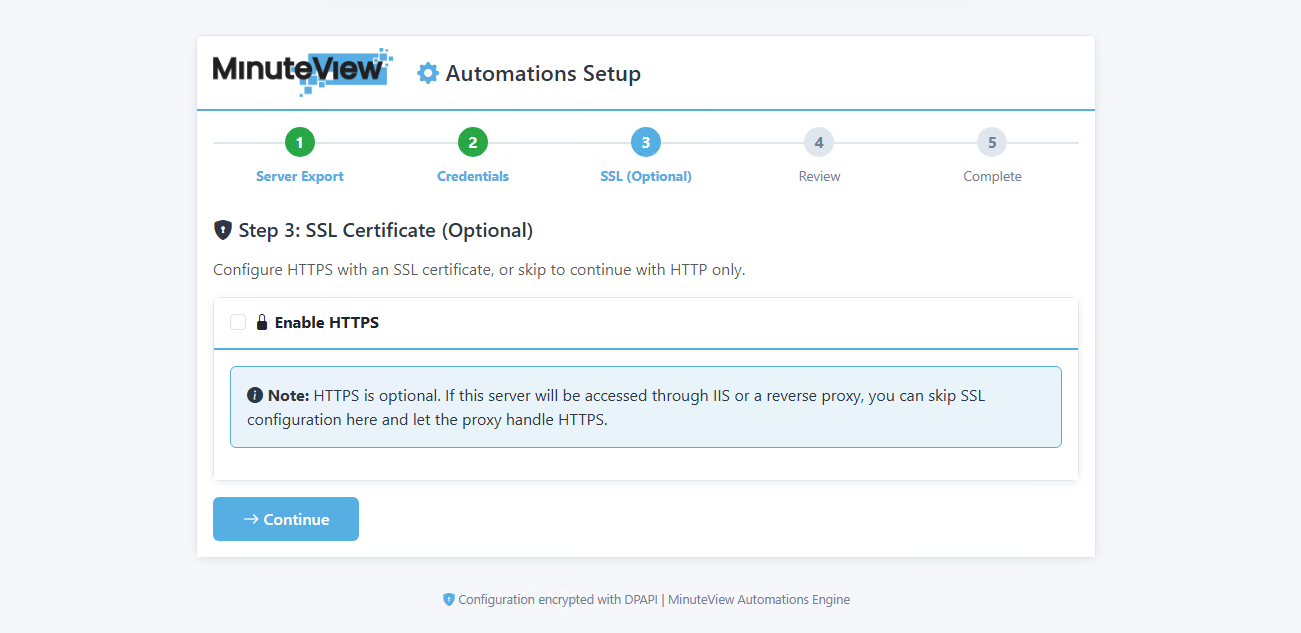Click the blue SSL step circle numbered 3
Image resolution: width=1301 pixels, height=633 pixels.
click(646, 142)
